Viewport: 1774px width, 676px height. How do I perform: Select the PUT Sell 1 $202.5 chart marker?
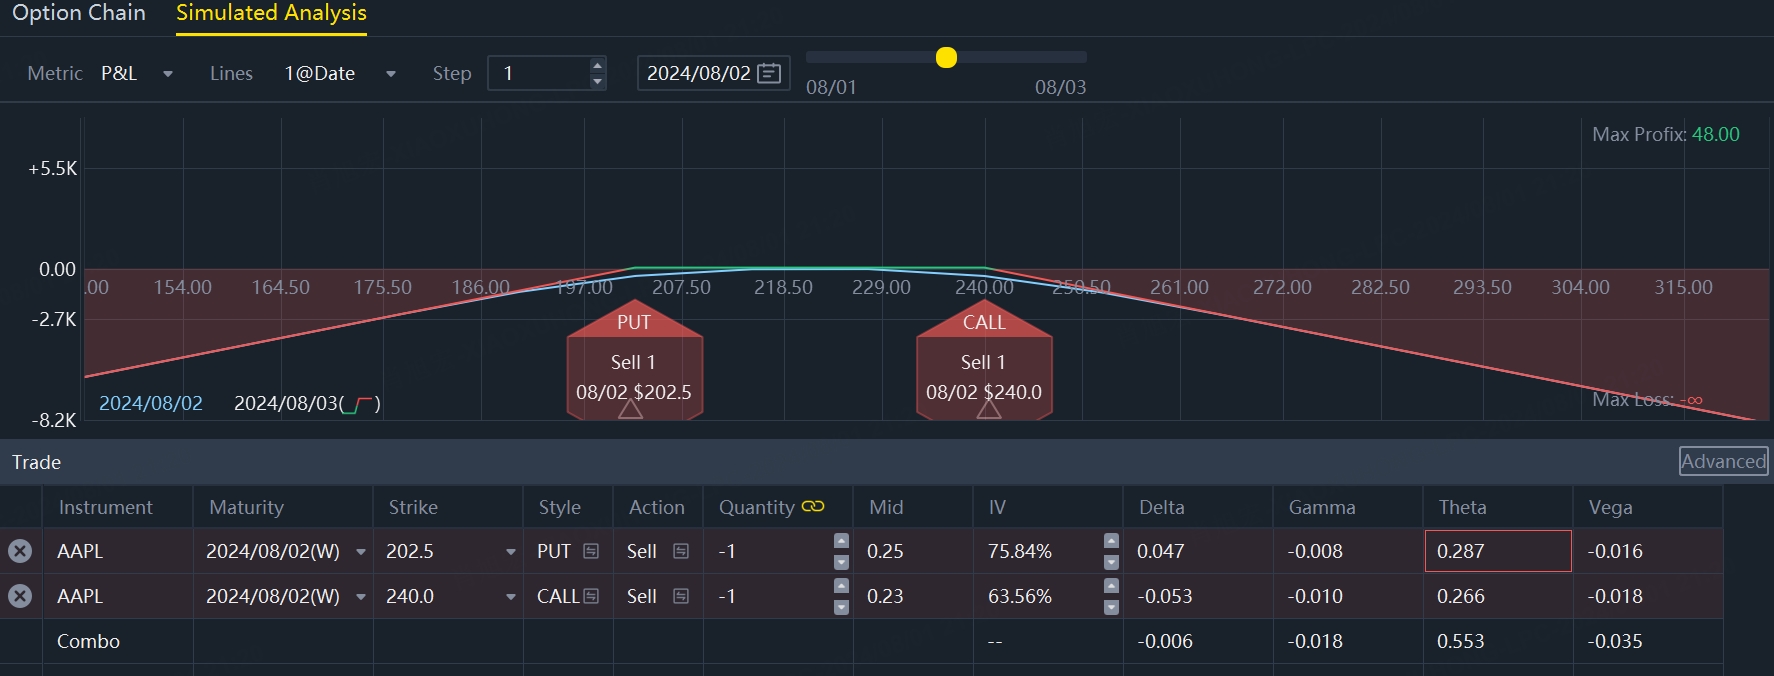(x=634, y=362)
